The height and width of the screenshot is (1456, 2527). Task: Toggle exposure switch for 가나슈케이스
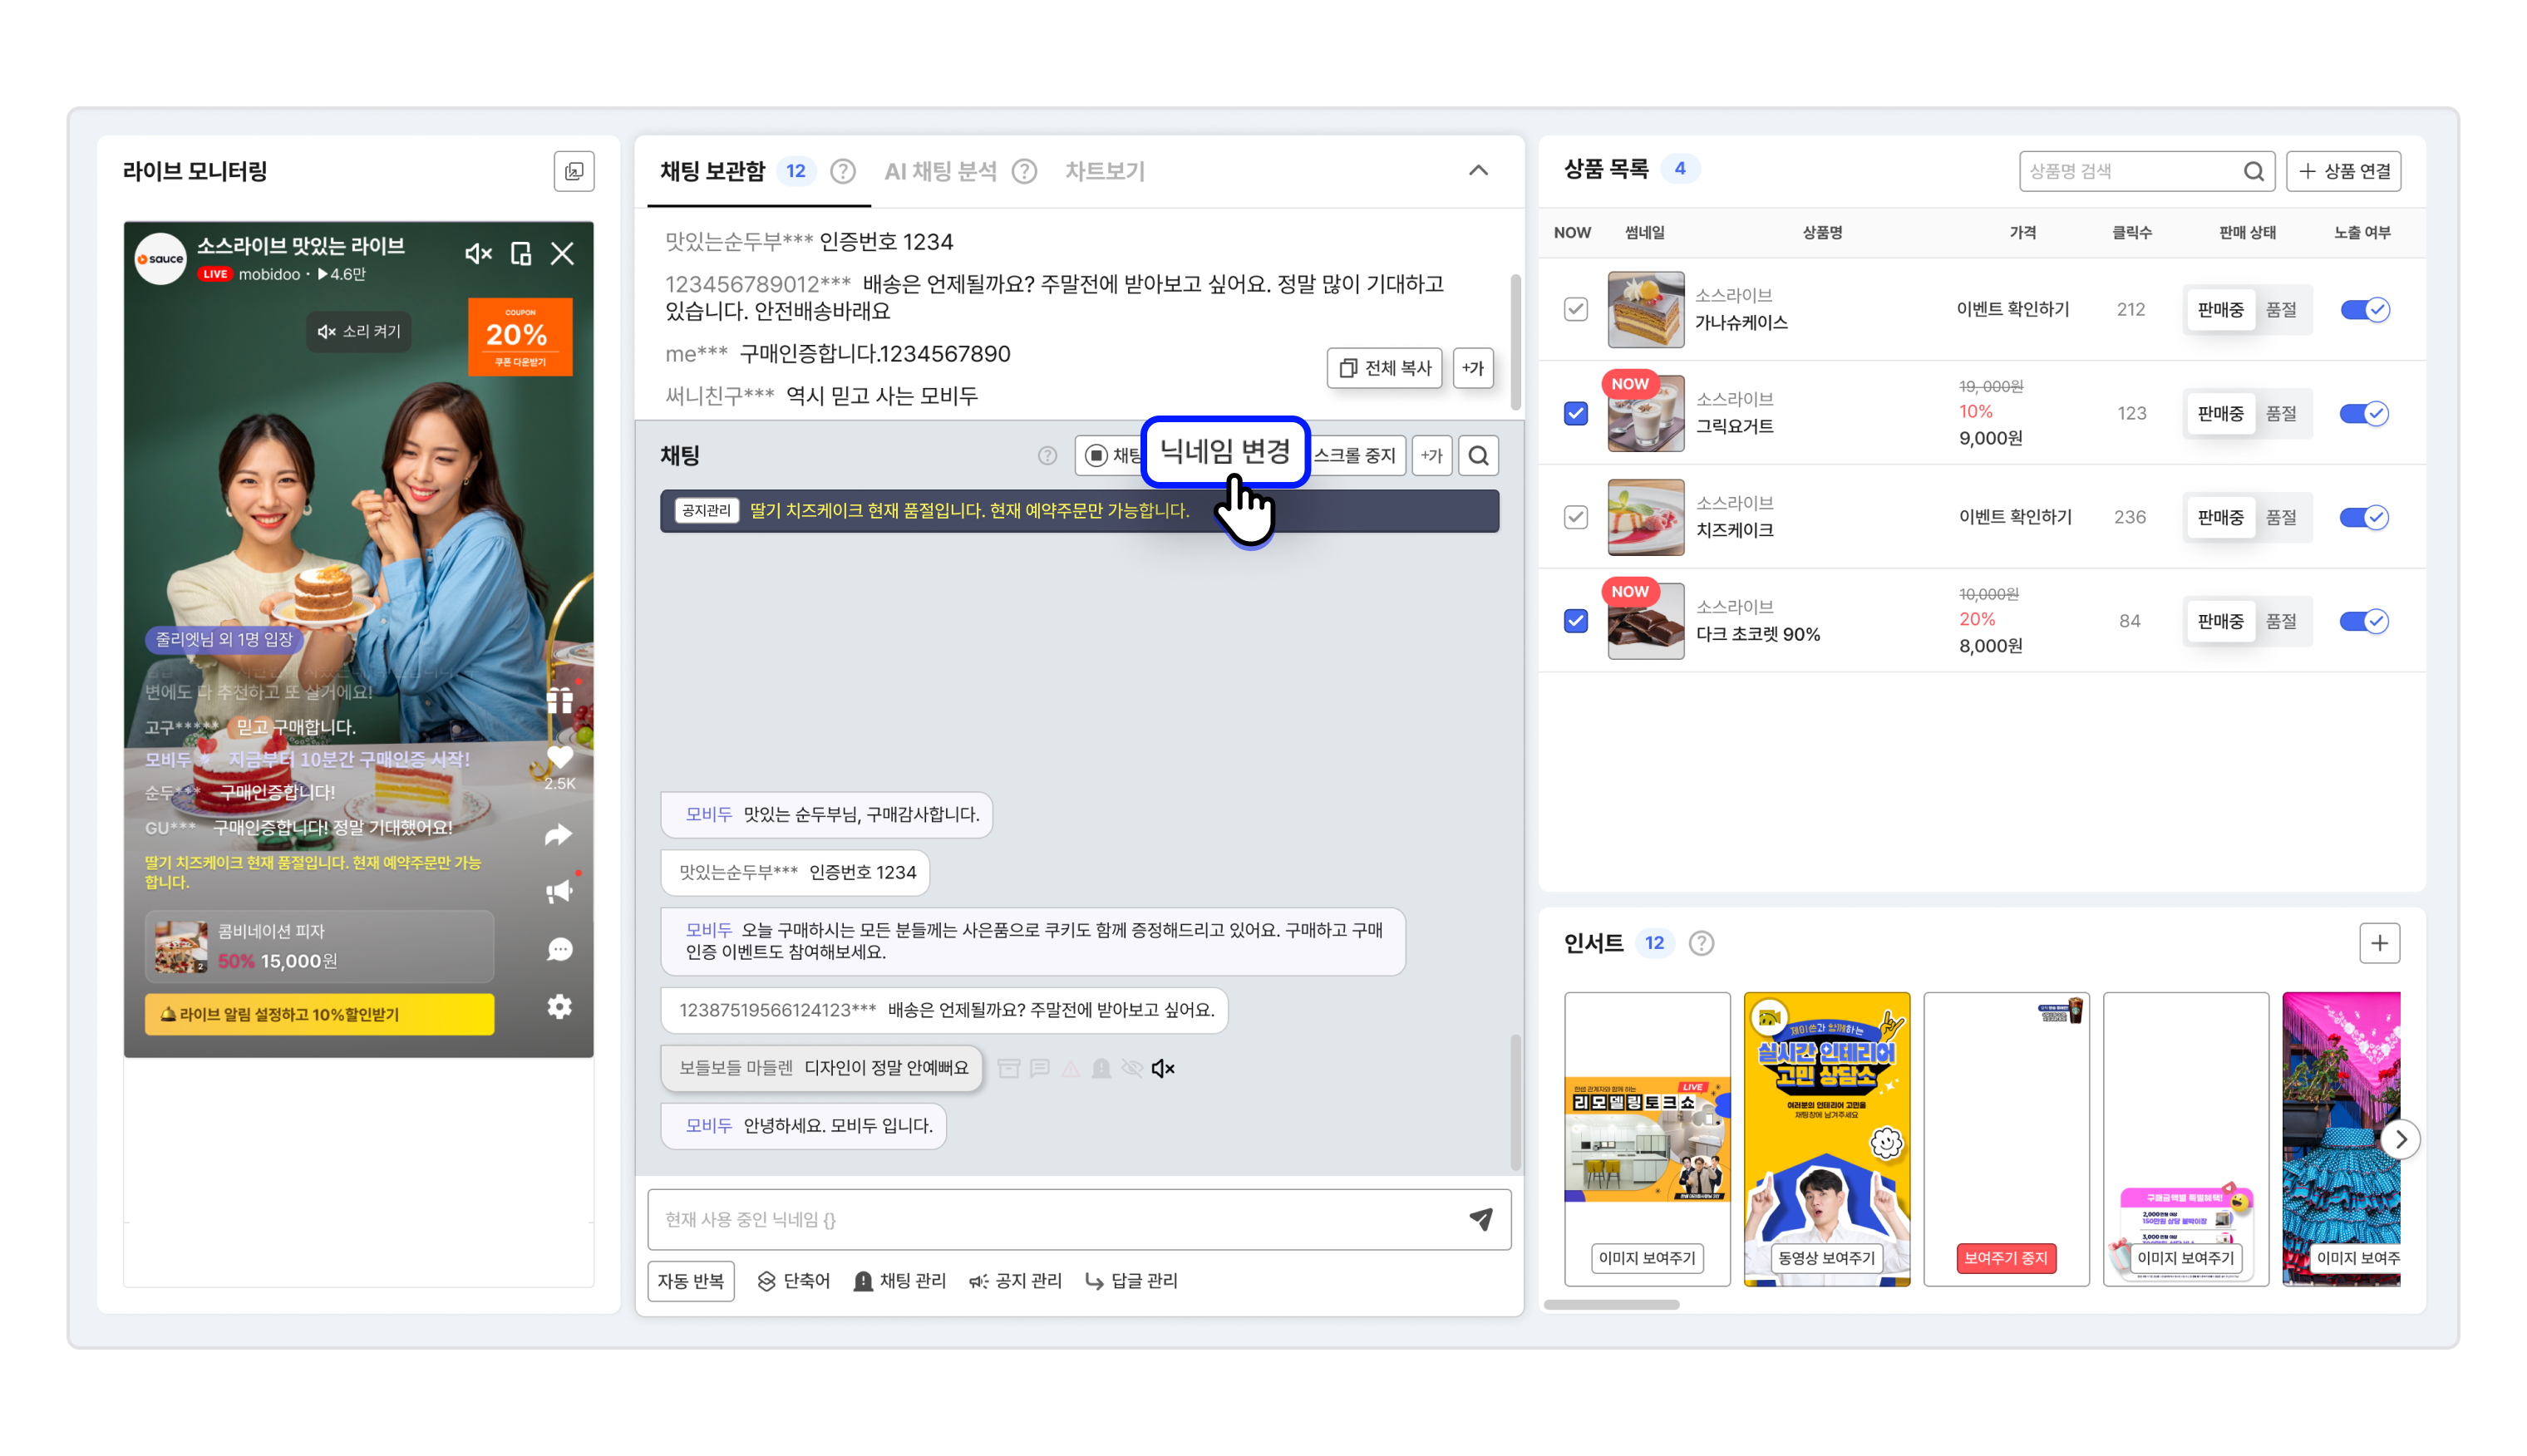click(2364, 310)
